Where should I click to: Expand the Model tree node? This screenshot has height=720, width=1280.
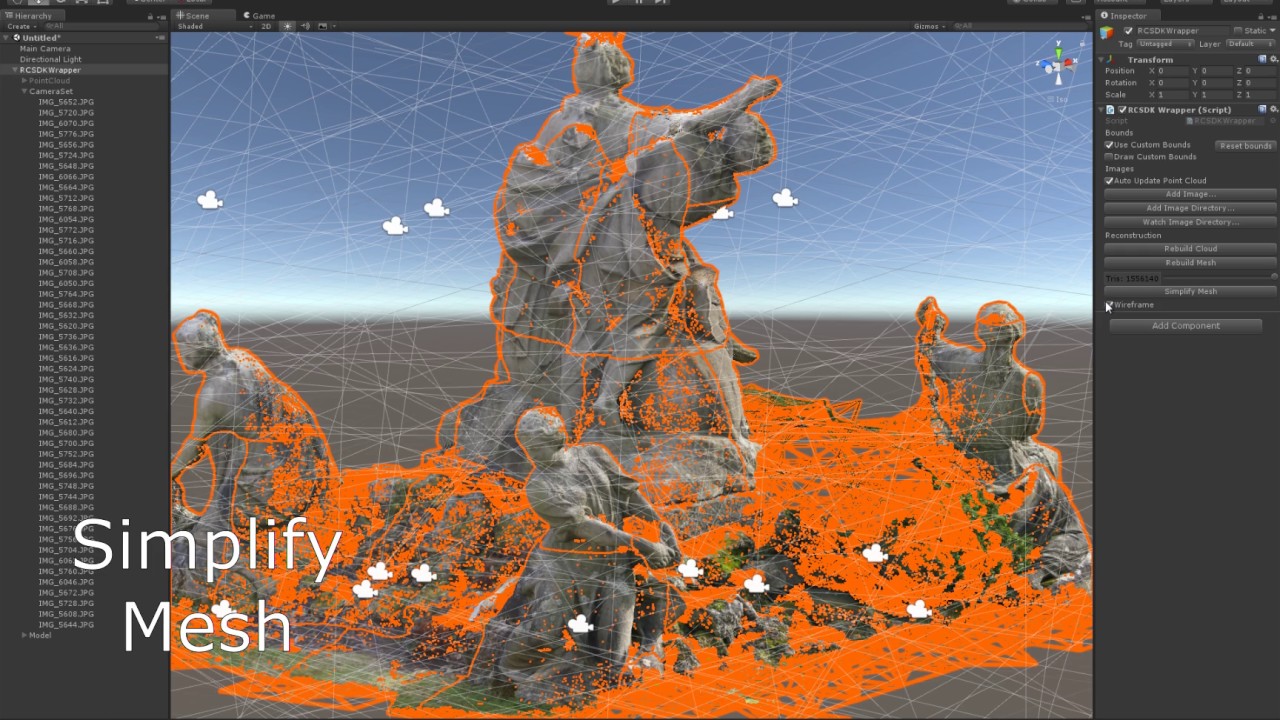(25, 635)
